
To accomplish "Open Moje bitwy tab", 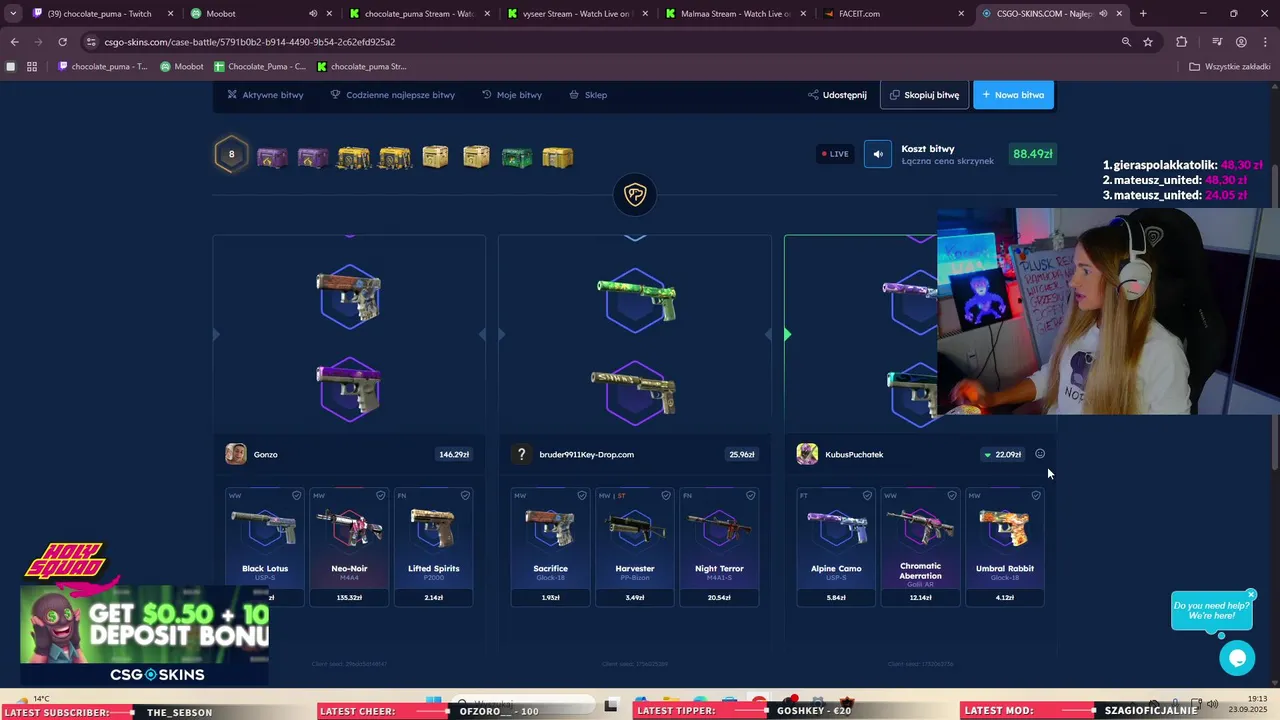I will (512, 95).
